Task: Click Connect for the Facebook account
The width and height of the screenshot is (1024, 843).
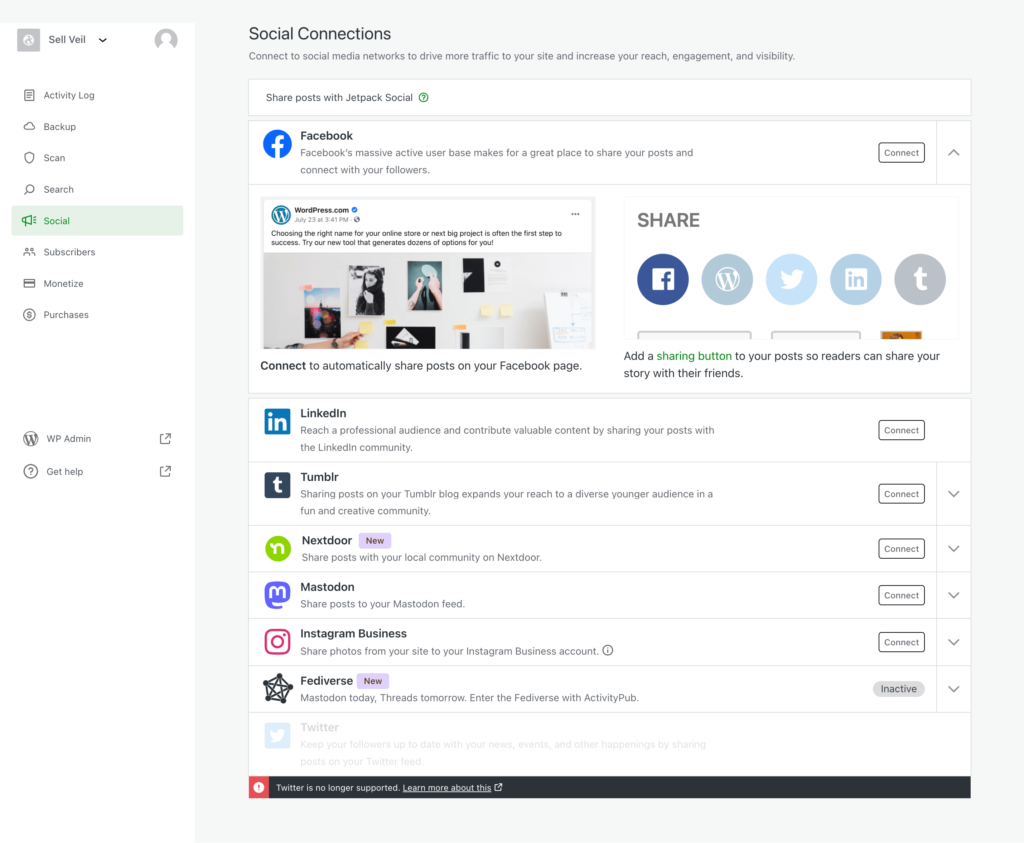Action: coord(900,152)
